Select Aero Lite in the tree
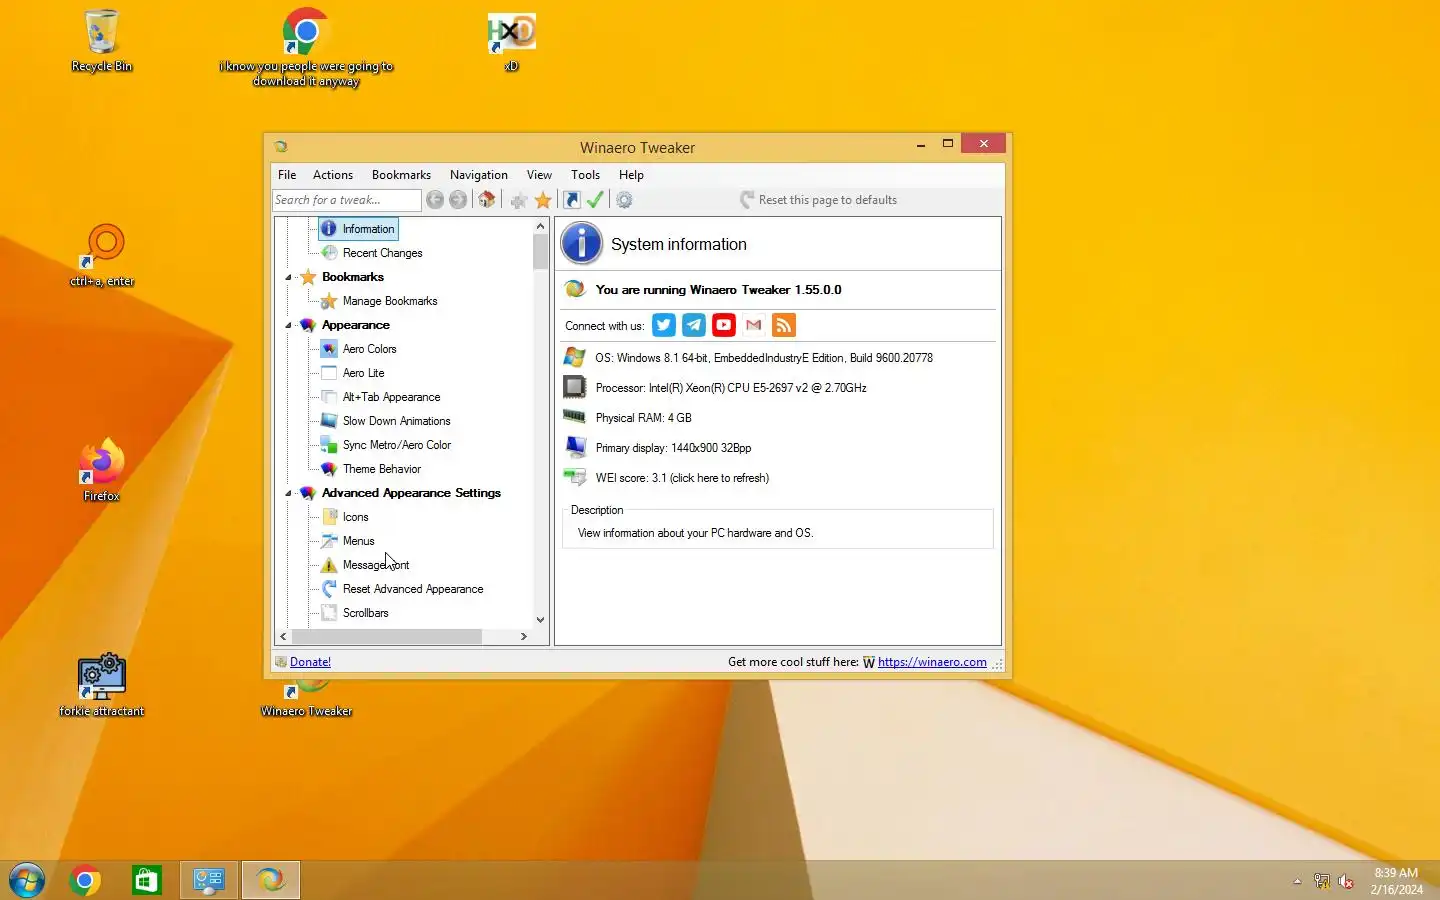The height and width of the screenshot is (900, 1440). click(363, 373)
